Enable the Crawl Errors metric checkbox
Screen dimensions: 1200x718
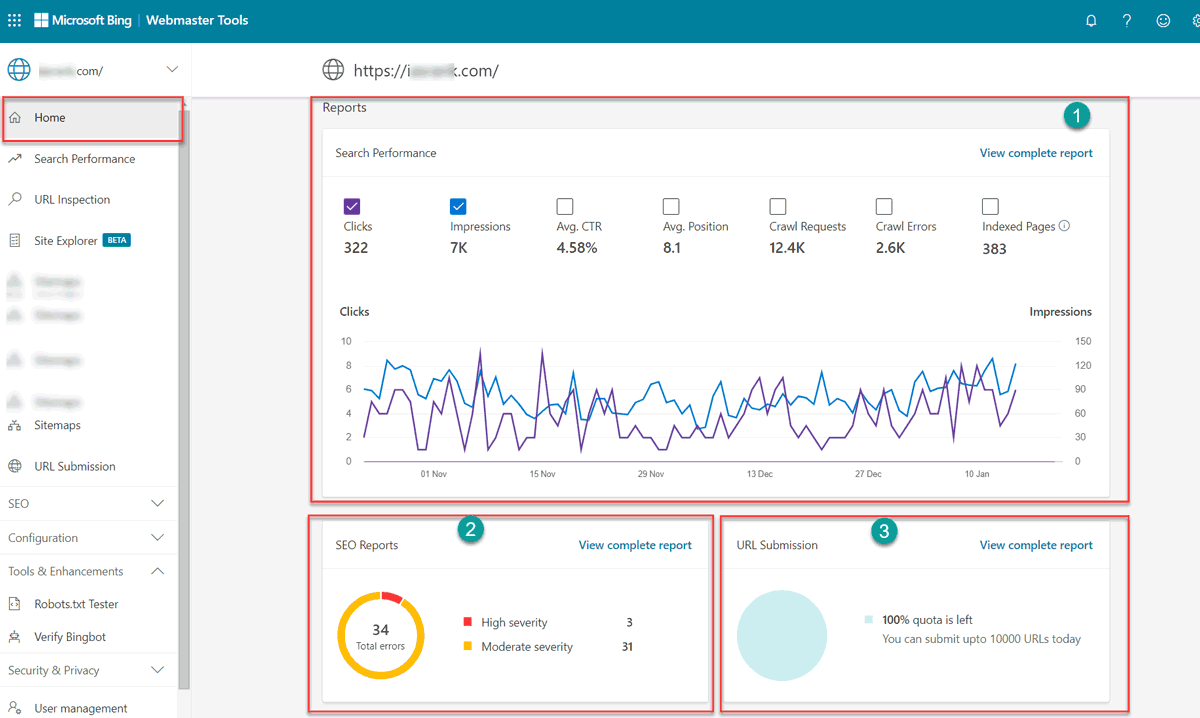884,206
